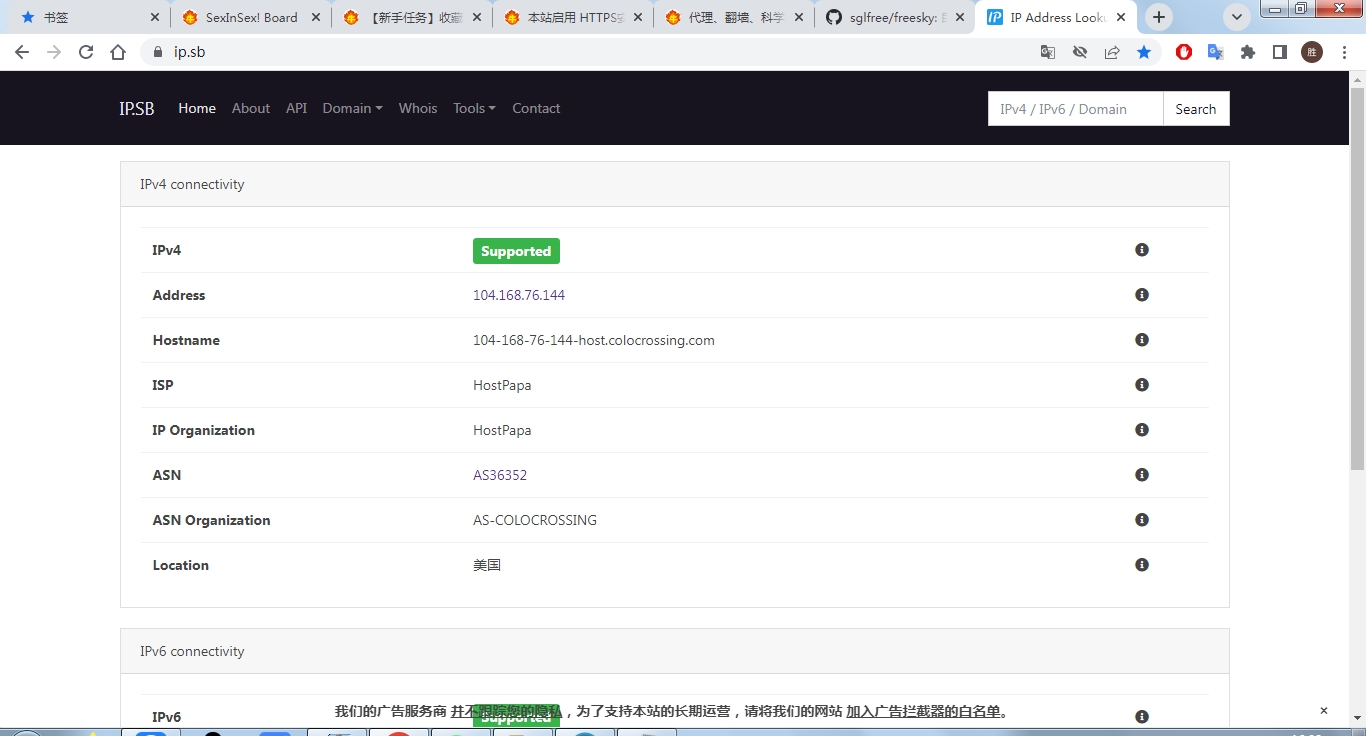Open a new browser tab

point(1159,17)
